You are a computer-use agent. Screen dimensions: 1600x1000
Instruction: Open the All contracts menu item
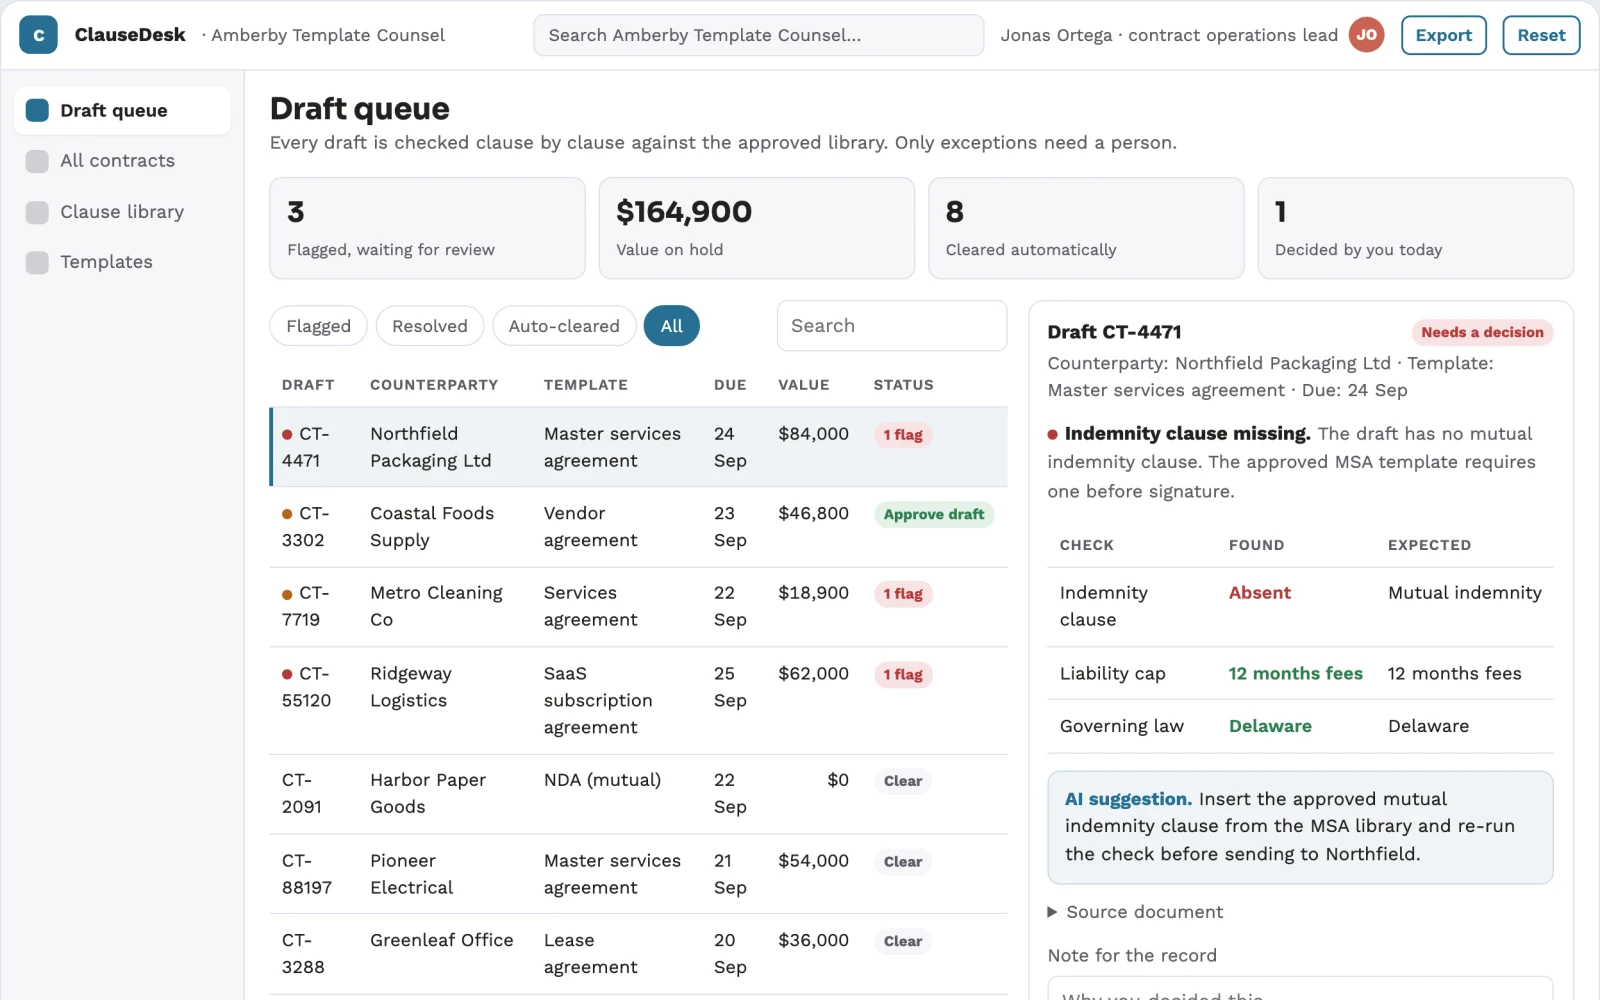click(122, 161)
